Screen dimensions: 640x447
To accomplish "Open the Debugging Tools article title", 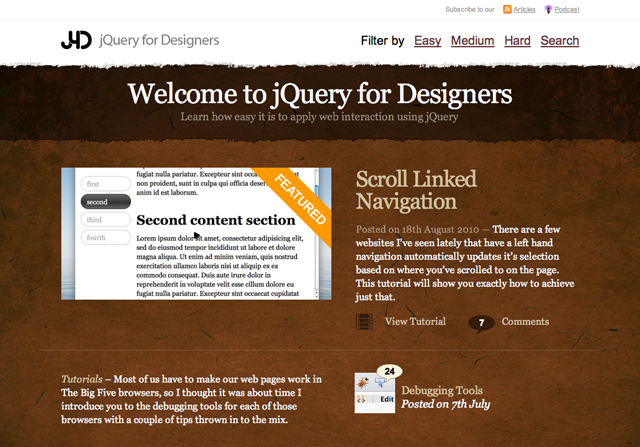I will tap(442, 391).
